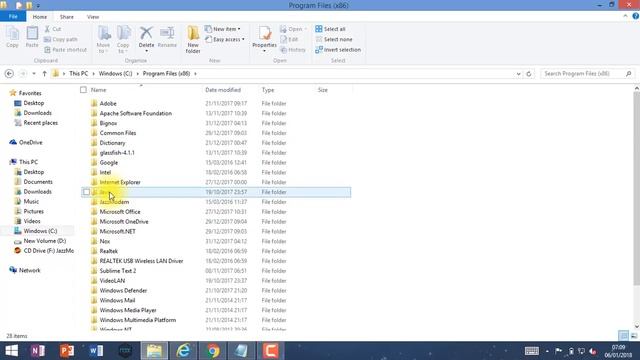The height and width of the screenshot is (360, 640).
Task: Collapse the ribbon with the chevron
Action: (625, 16)
